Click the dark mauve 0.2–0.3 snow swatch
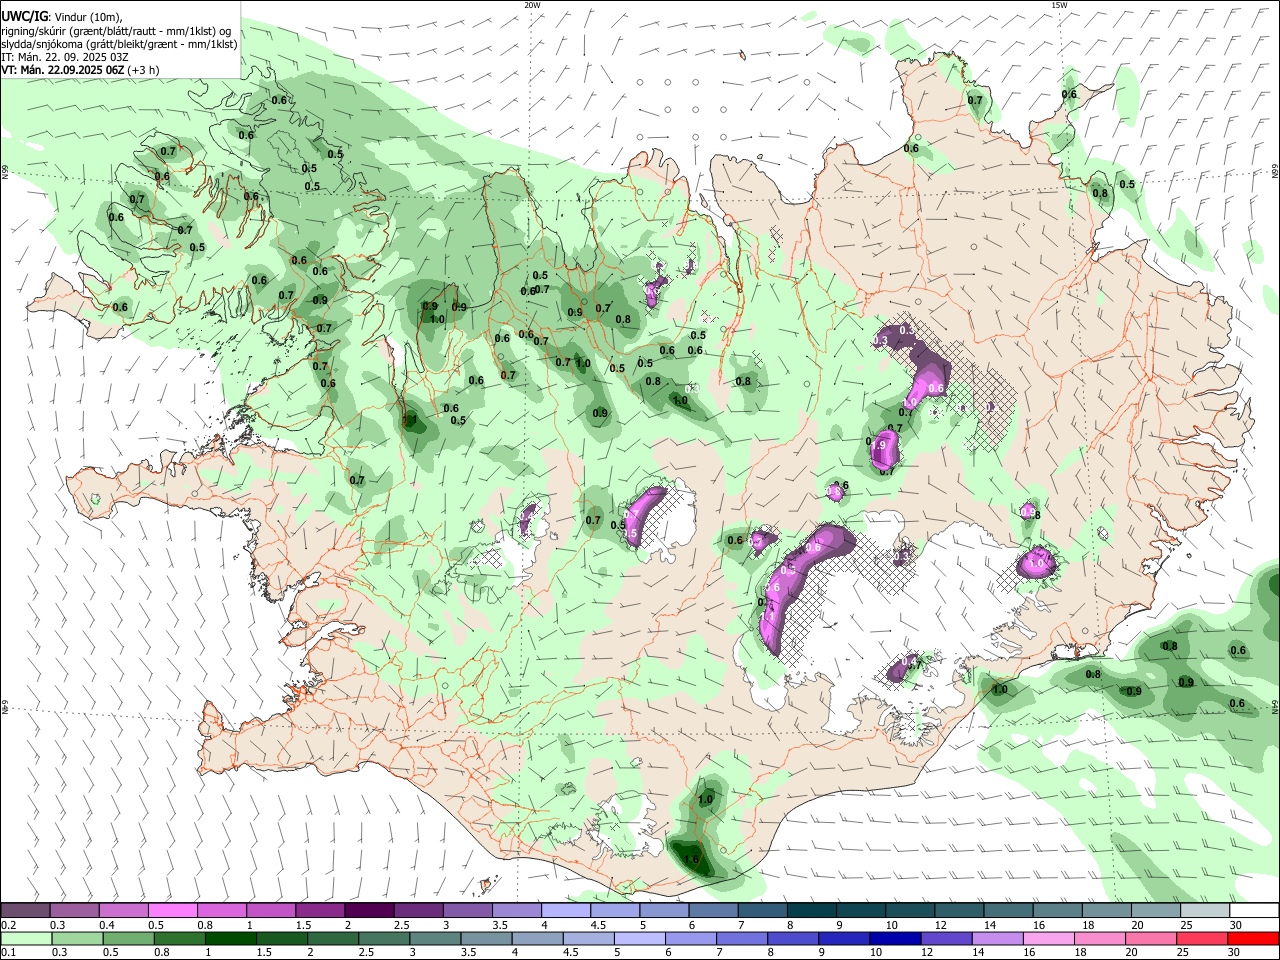The width and height of the screenshot is (1280, 960). point(26,910)
